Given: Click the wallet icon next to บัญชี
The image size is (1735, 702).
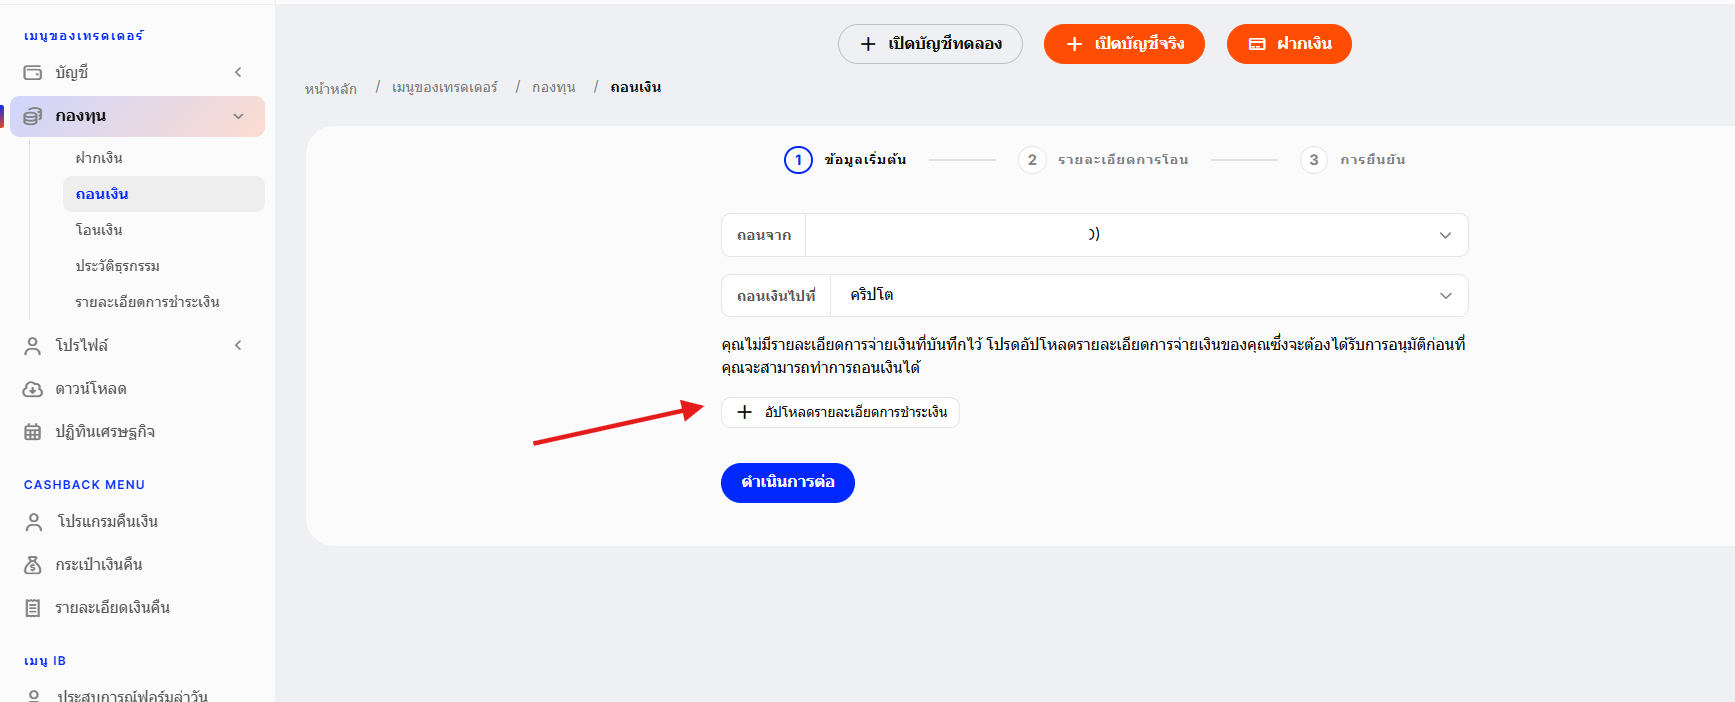Looking at the screenshot, I should coord(33,72).
